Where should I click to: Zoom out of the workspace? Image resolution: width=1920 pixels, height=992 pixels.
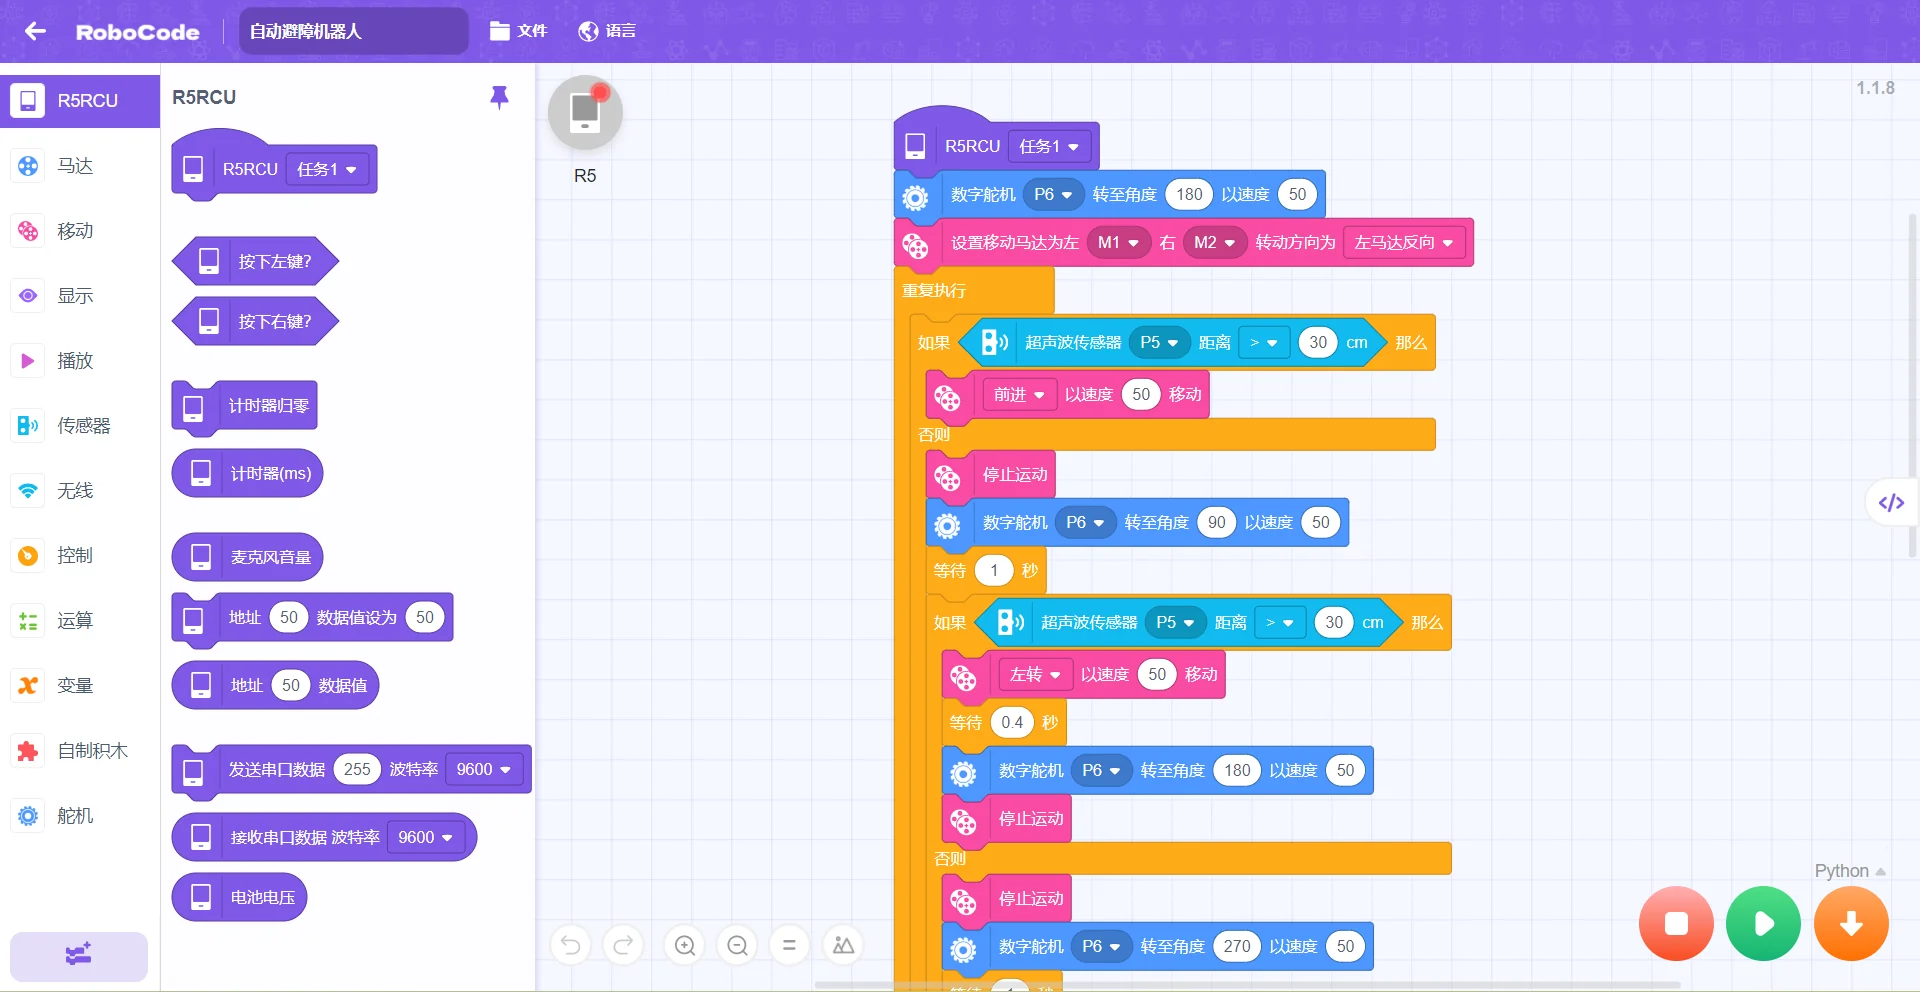tap(738, 945)
